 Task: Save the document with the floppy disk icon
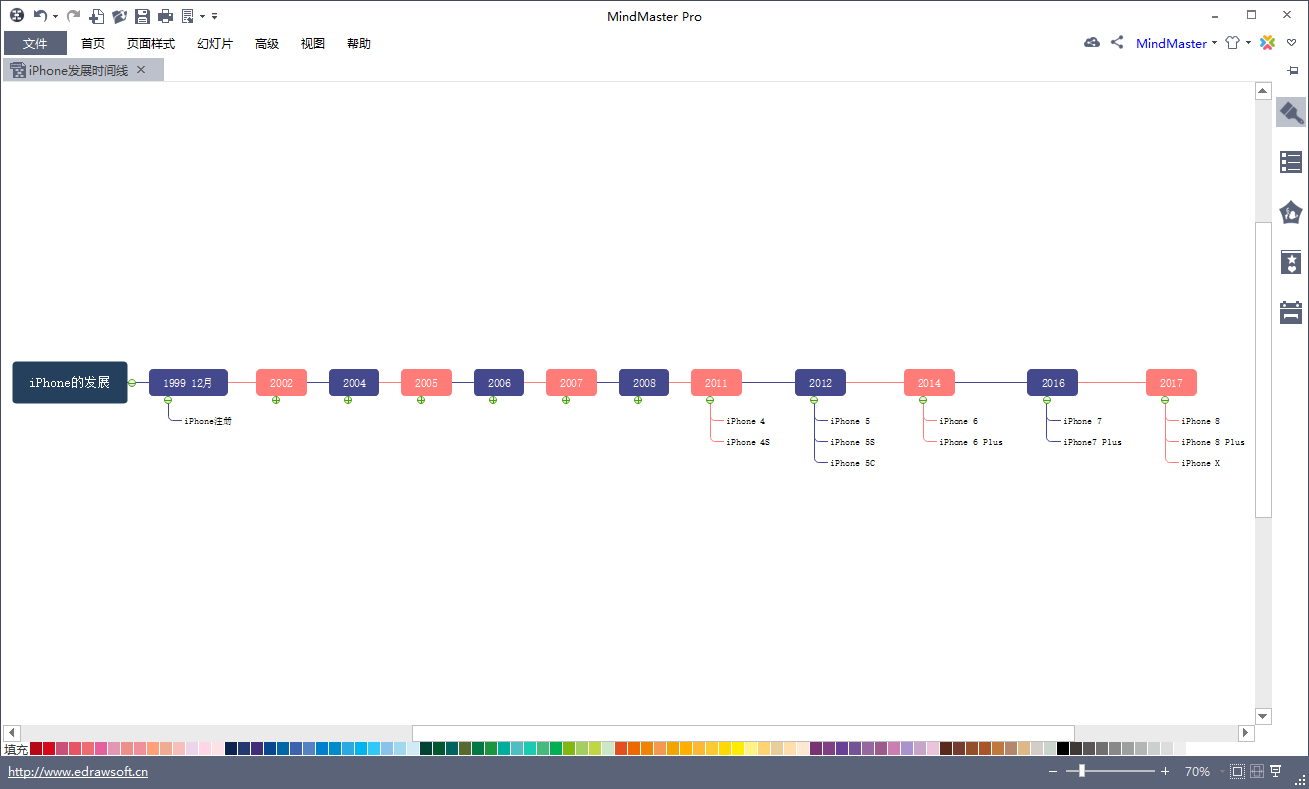pyautogui.click(x=142, y=16)
